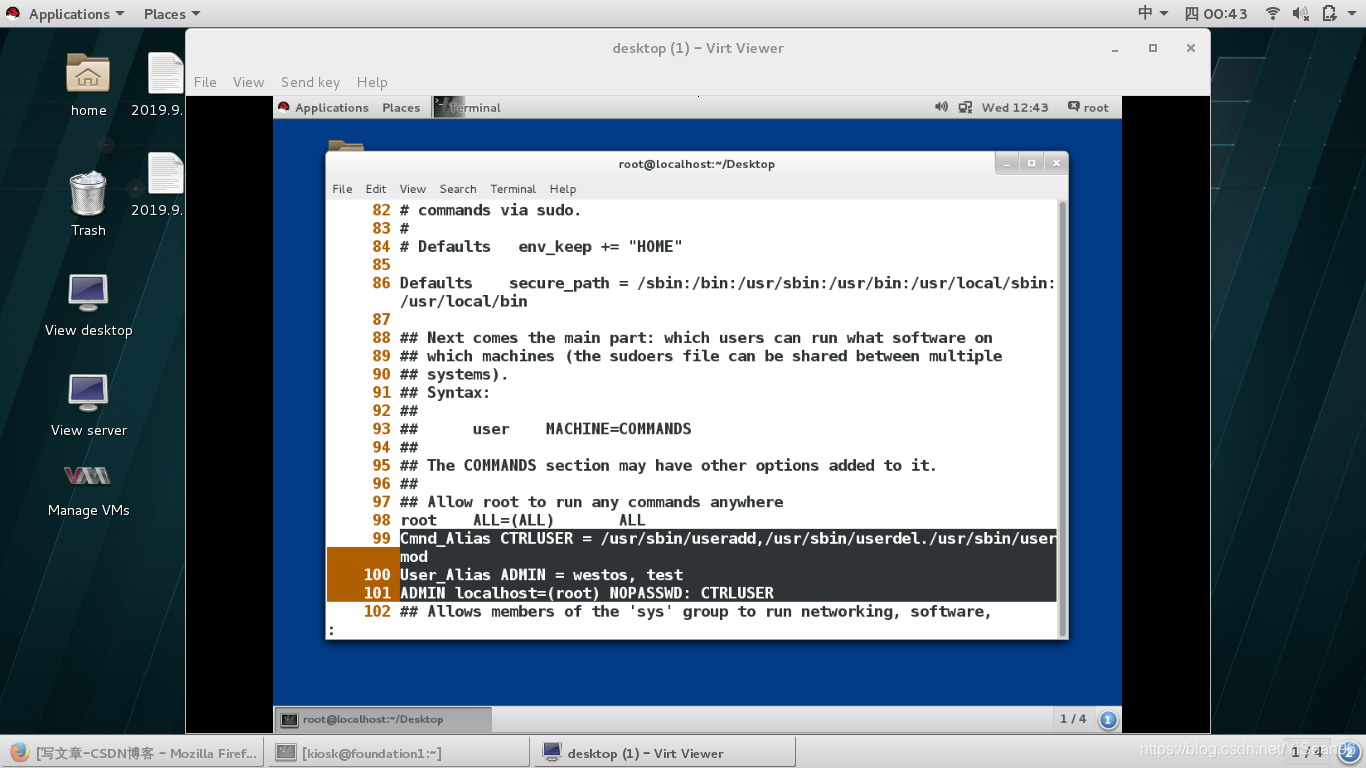Open terminal Terminal menu
This screenshot has width=1366, height=768.
point(513,188)
